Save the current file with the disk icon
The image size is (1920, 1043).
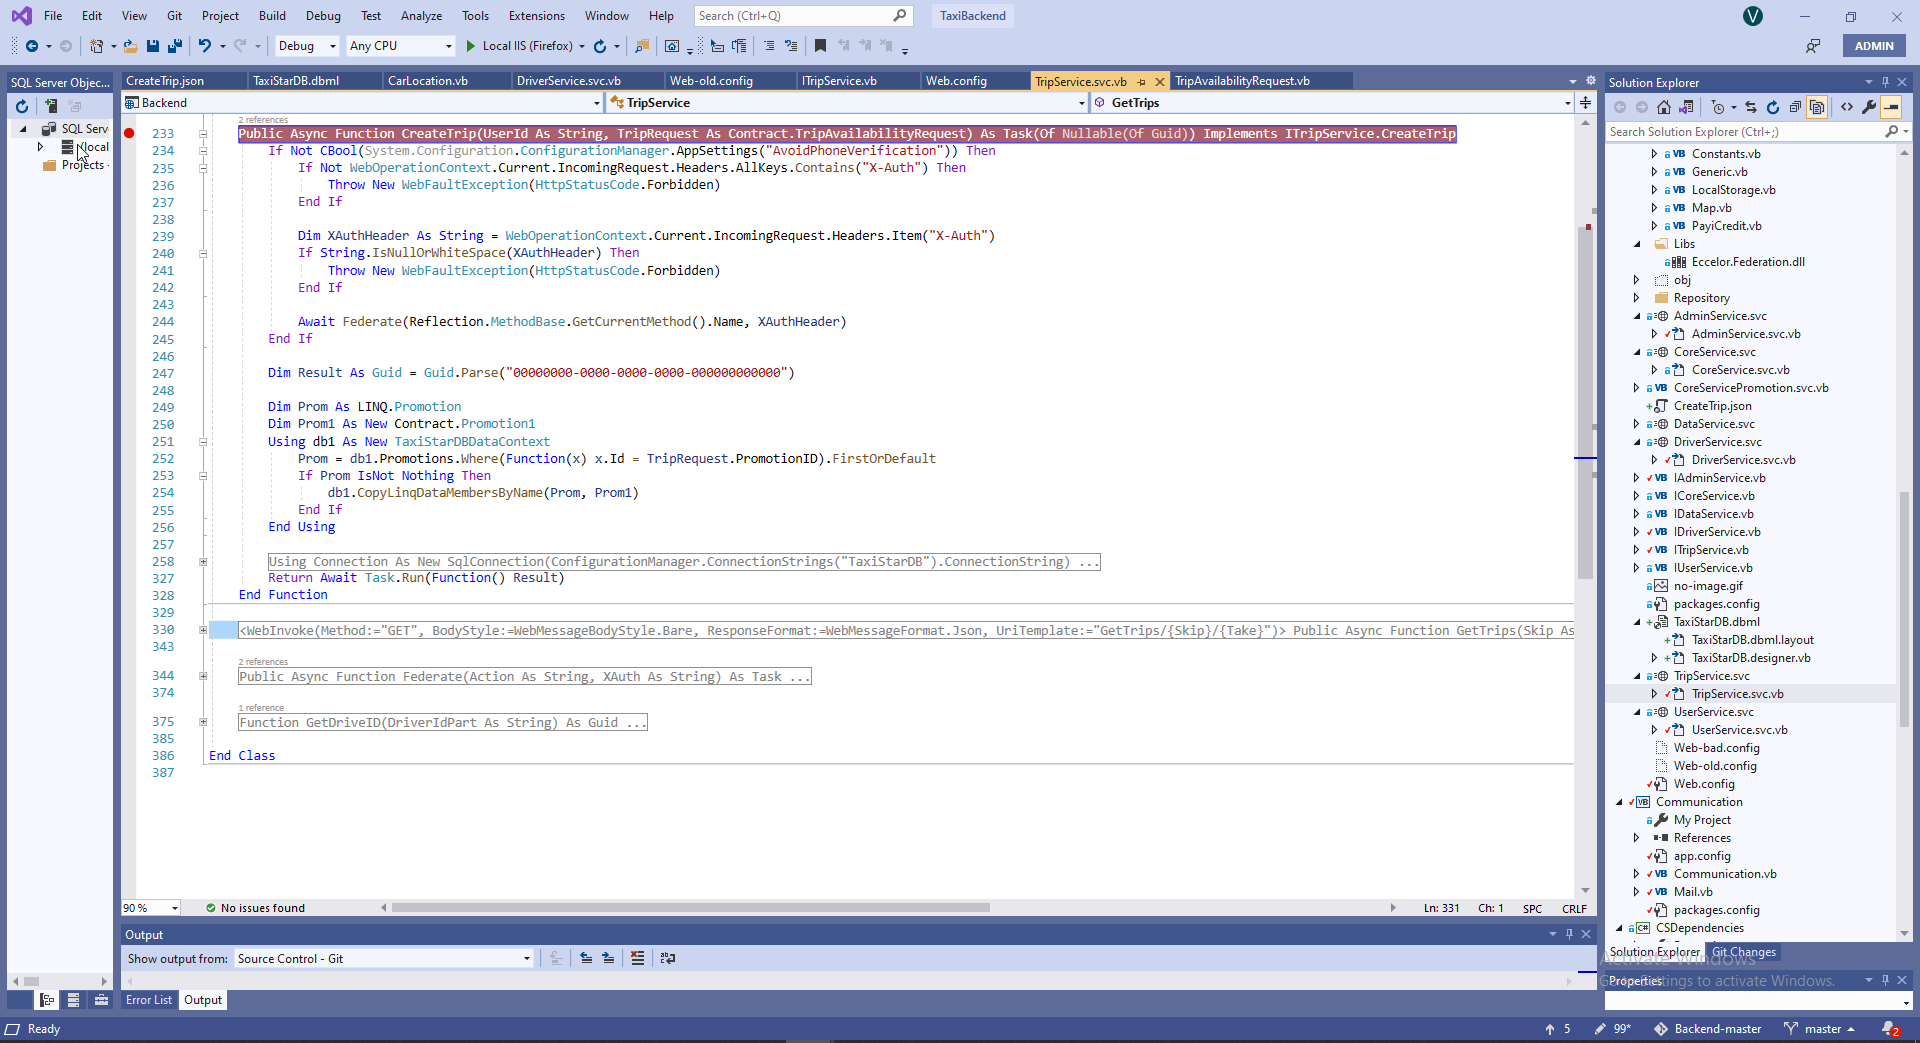click(153, 46)
